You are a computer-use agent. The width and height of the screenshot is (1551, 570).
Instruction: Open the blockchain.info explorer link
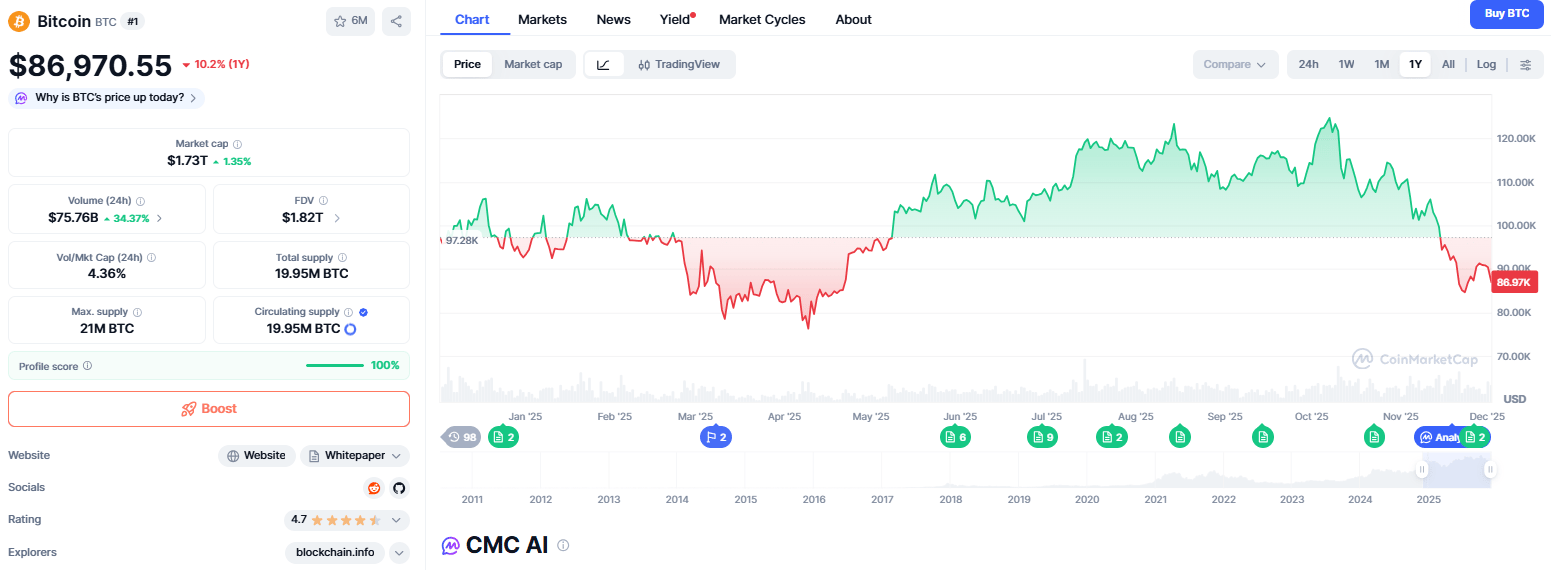(x=335, y=552)
